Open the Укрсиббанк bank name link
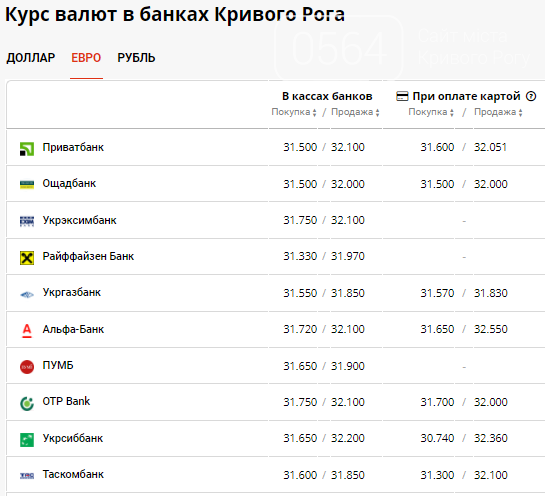Screen dimensions: 545x496 tap(73, 438)
